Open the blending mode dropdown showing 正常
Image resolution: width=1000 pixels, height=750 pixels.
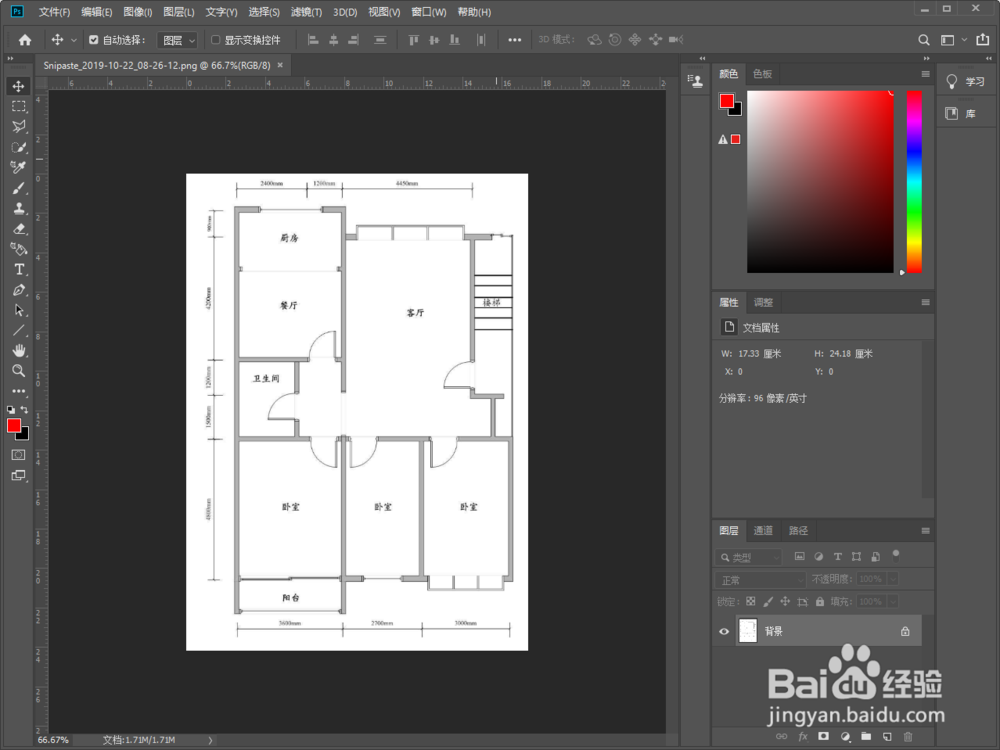(x=759, y=579)
